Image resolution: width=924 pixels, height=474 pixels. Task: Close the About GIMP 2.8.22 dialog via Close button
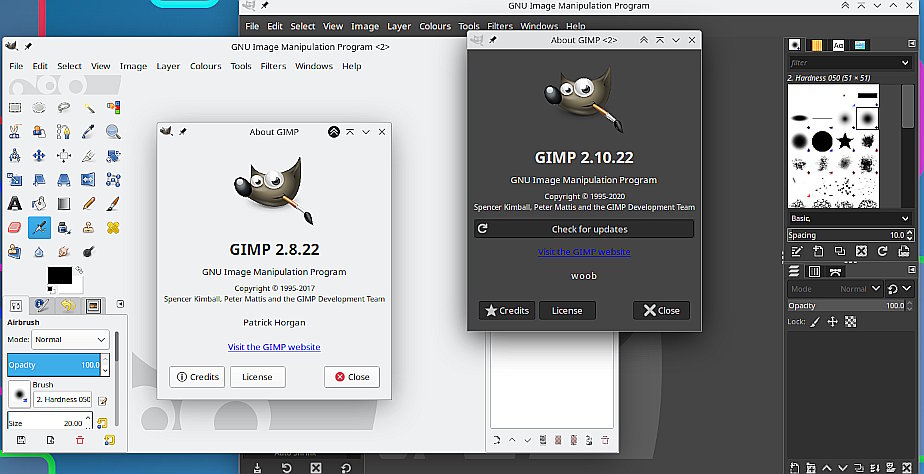point(352,377)
